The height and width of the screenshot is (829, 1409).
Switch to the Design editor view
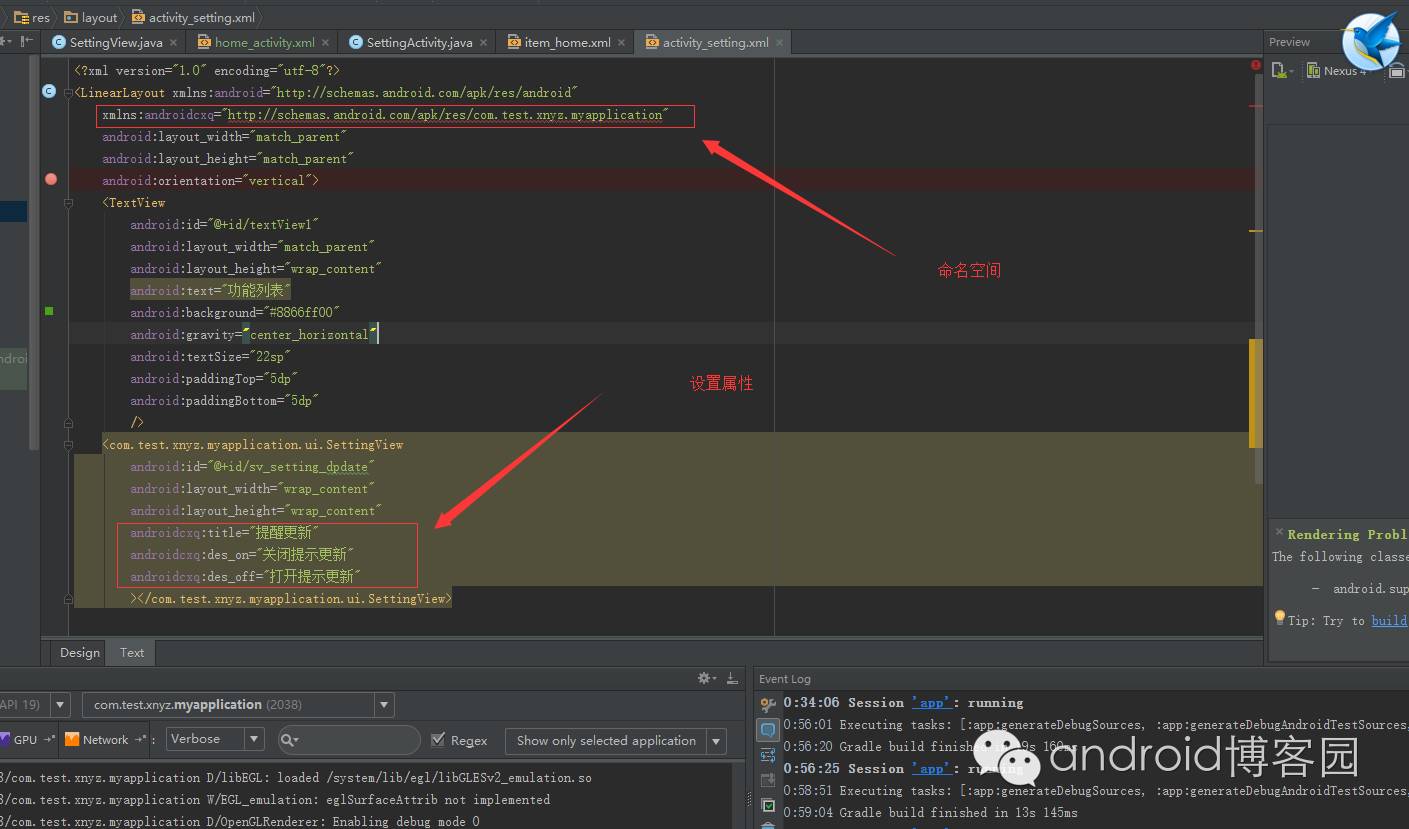[80, 652]
